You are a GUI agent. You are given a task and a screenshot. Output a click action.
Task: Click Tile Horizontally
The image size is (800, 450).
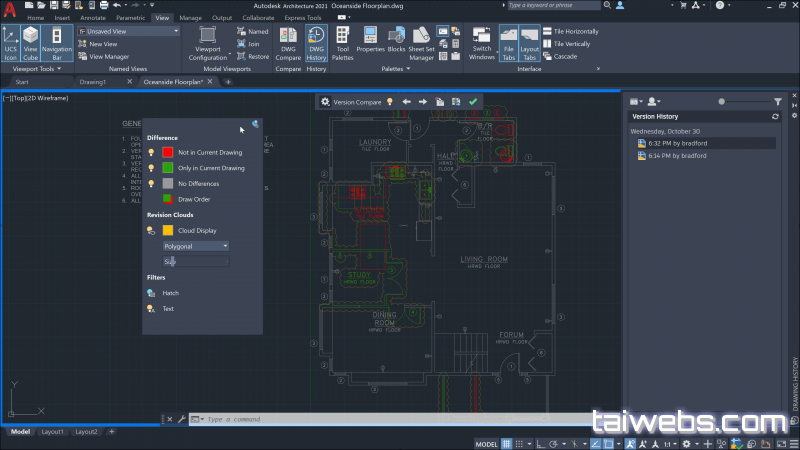click(x=571, y=31)
